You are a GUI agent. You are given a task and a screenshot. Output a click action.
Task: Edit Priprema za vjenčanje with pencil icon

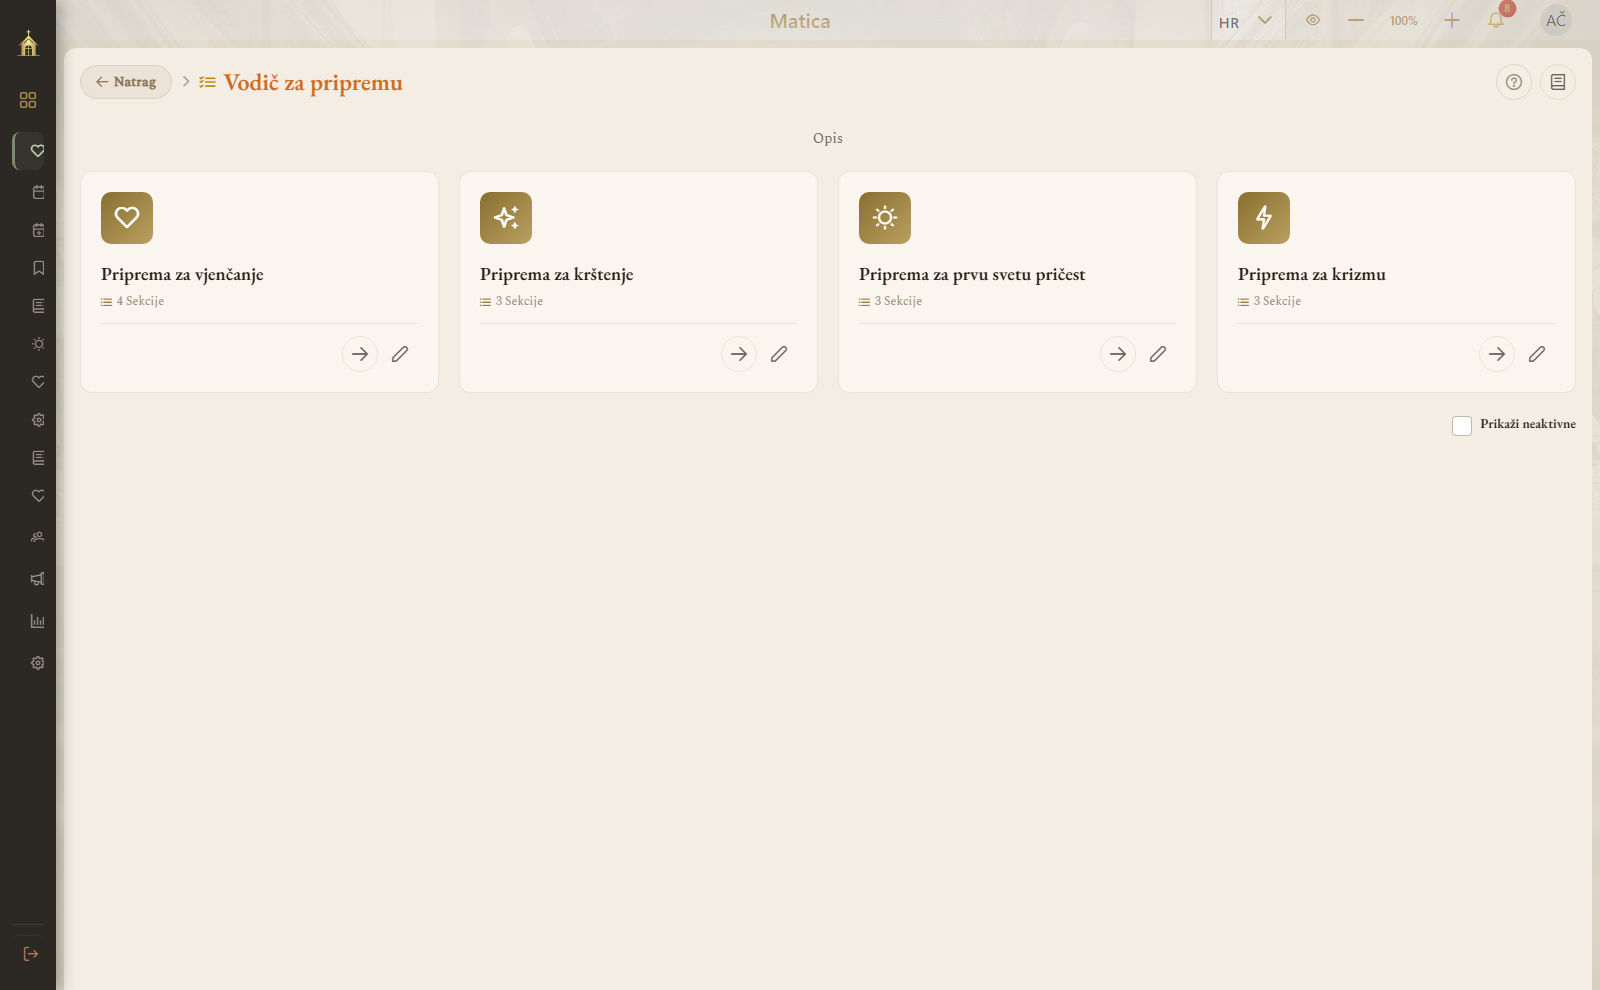point(400,354)
